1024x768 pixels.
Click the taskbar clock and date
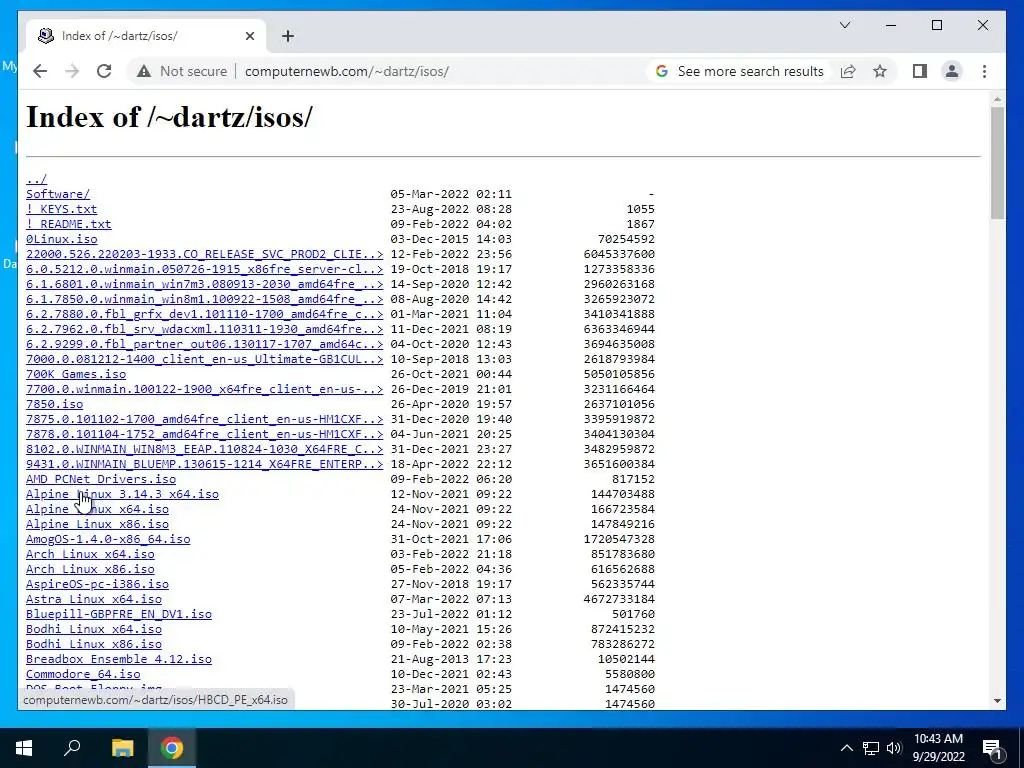(x=938, y=748)
